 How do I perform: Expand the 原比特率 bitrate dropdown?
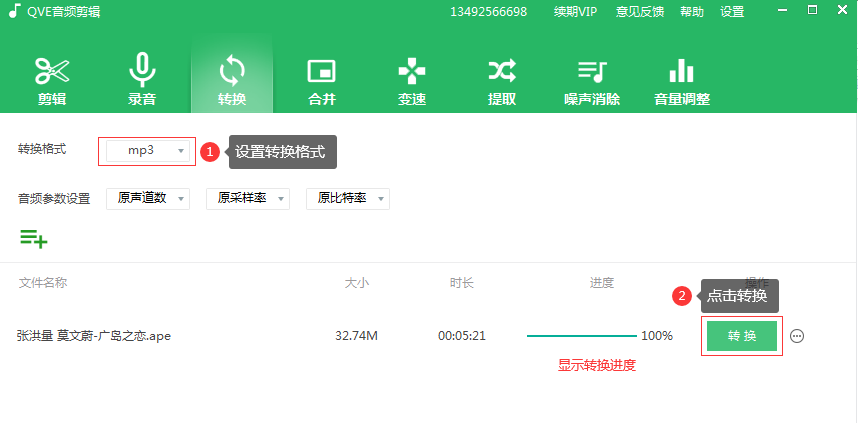pyautogui.click(x=348, y=199)
